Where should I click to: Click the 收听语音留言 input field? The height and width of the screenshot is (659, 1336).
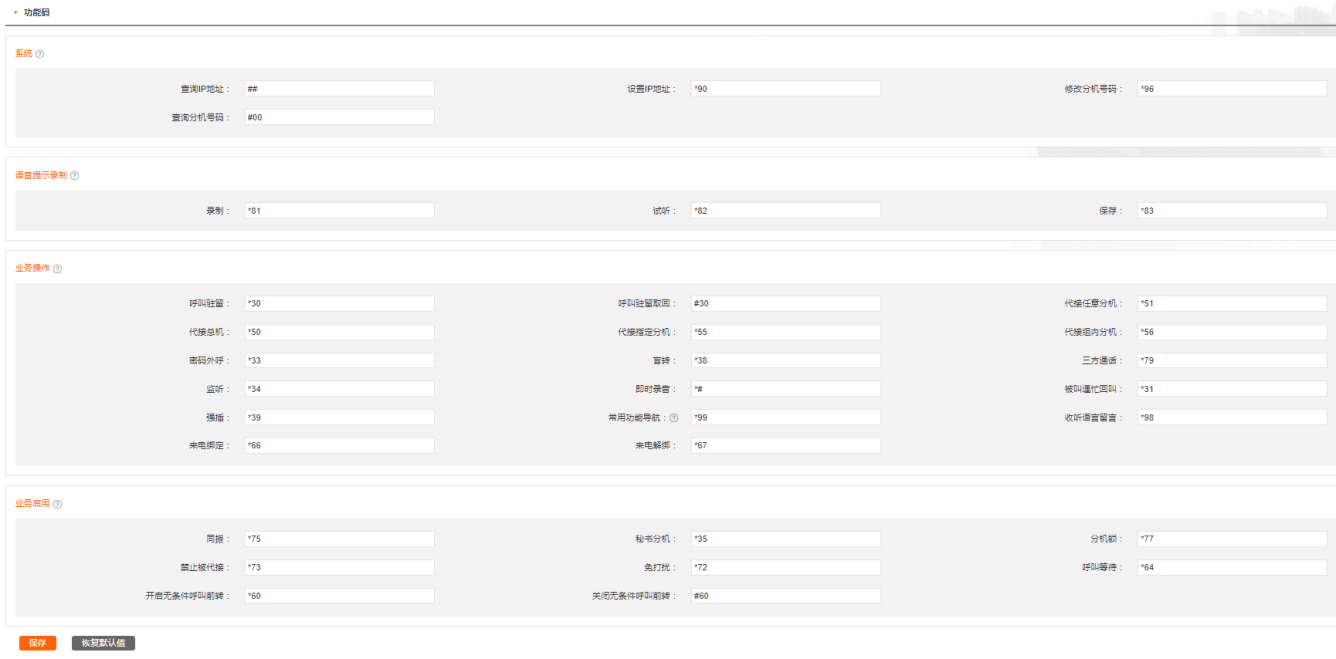[1231, 418]
